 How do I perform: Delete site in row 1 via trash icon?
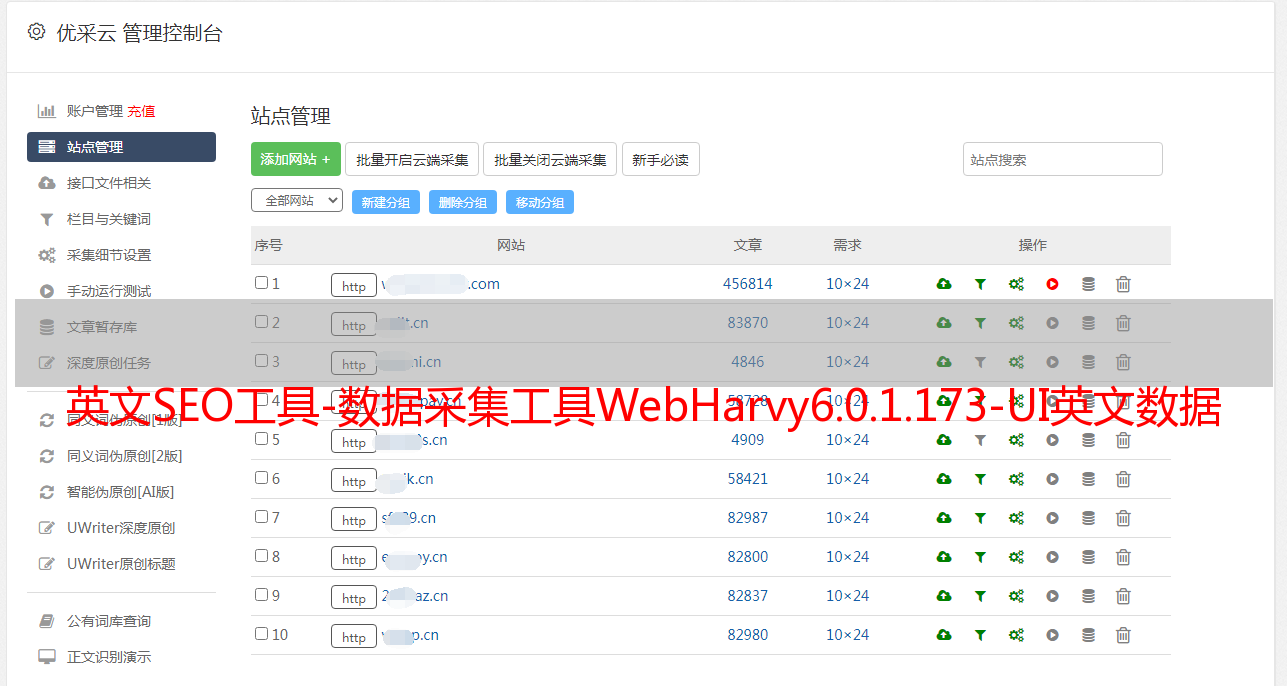click(1123, 284)
